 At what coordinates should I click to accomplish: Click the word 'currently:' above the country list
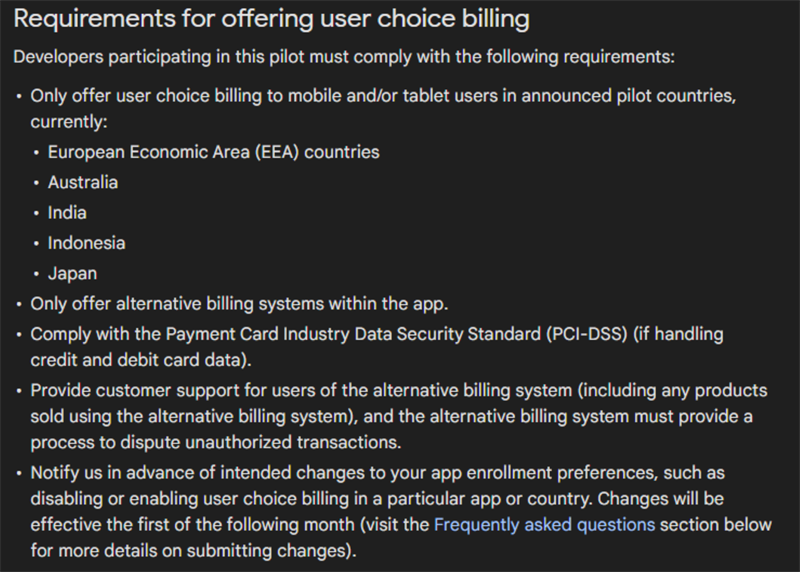[x=69, y=122]
